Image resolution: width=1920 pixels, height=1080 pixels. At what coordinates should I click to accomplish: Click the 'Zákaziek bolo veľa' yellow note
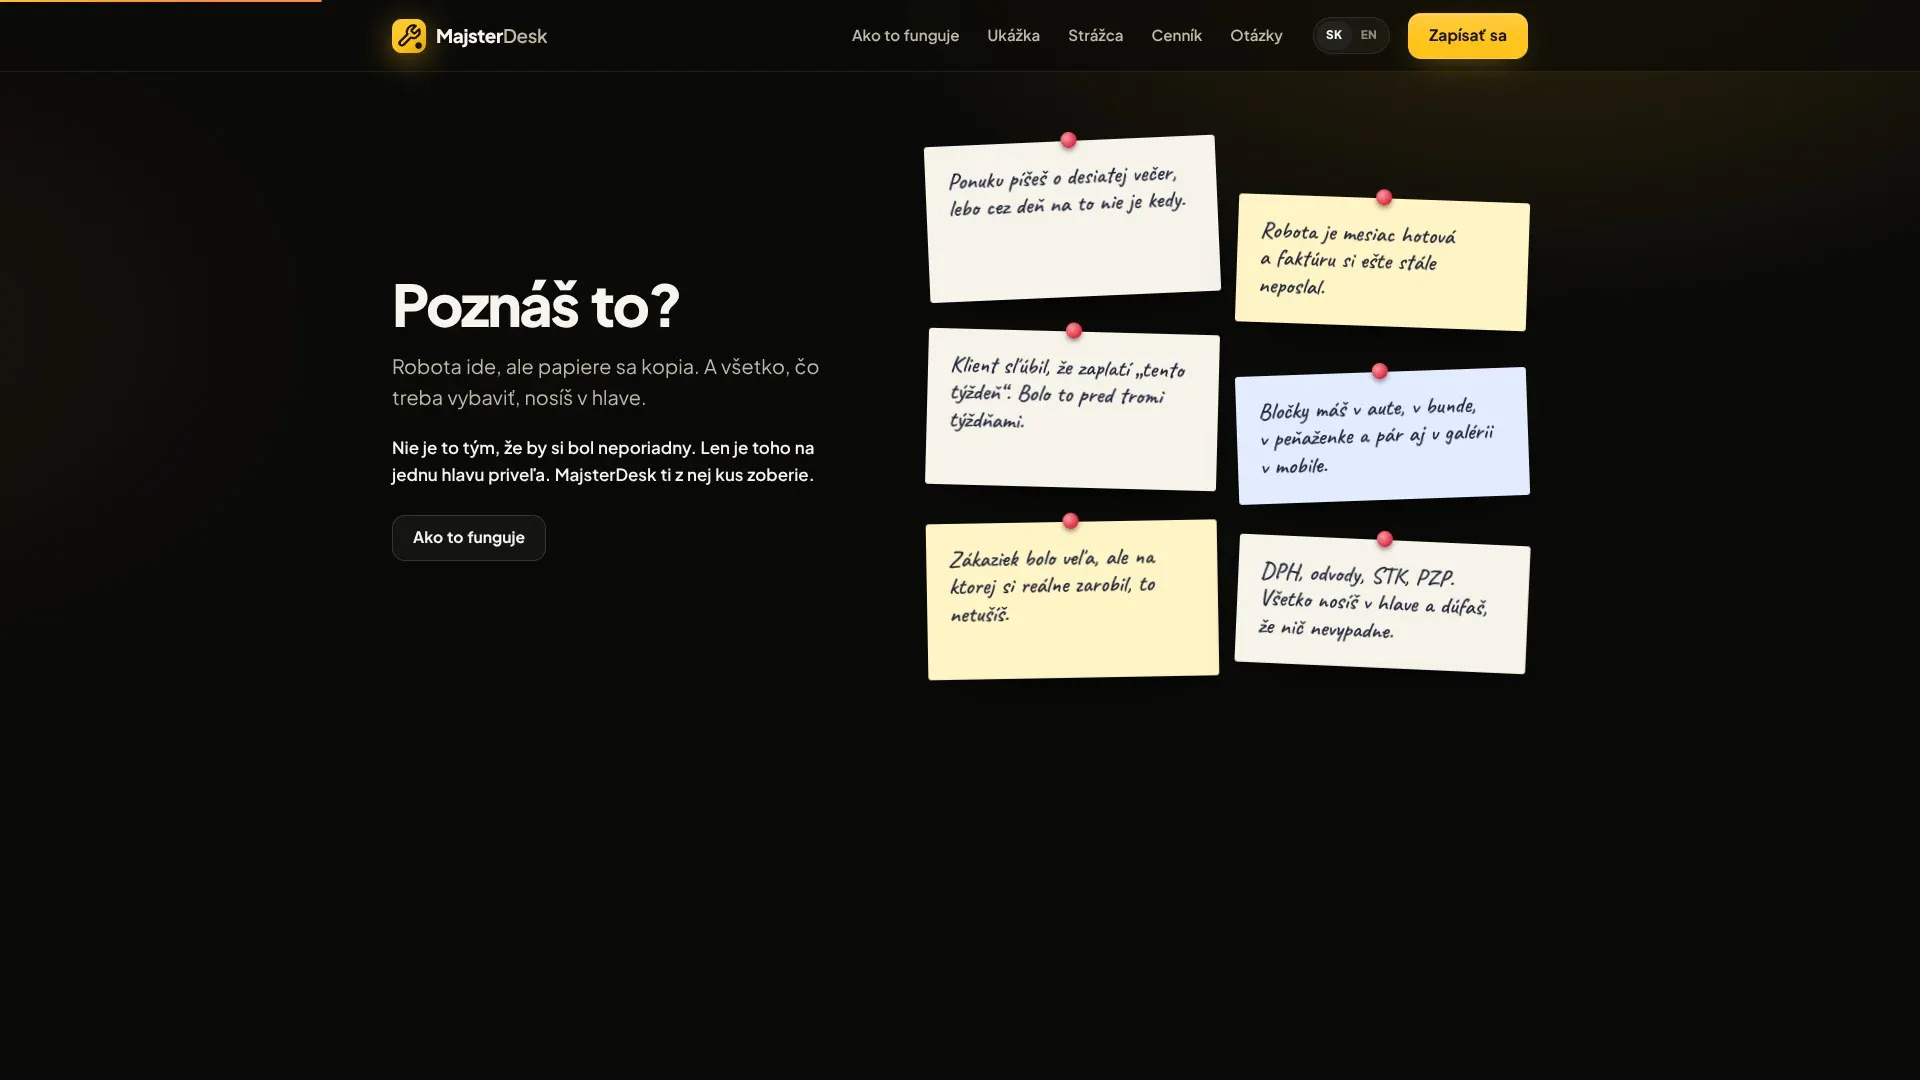(1072, 599)
